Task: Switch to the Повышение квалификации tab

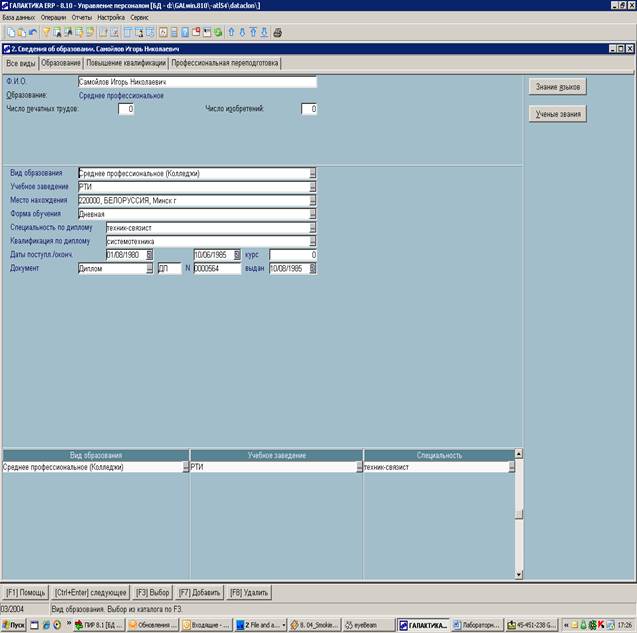Action: click(x=125, y=63)
